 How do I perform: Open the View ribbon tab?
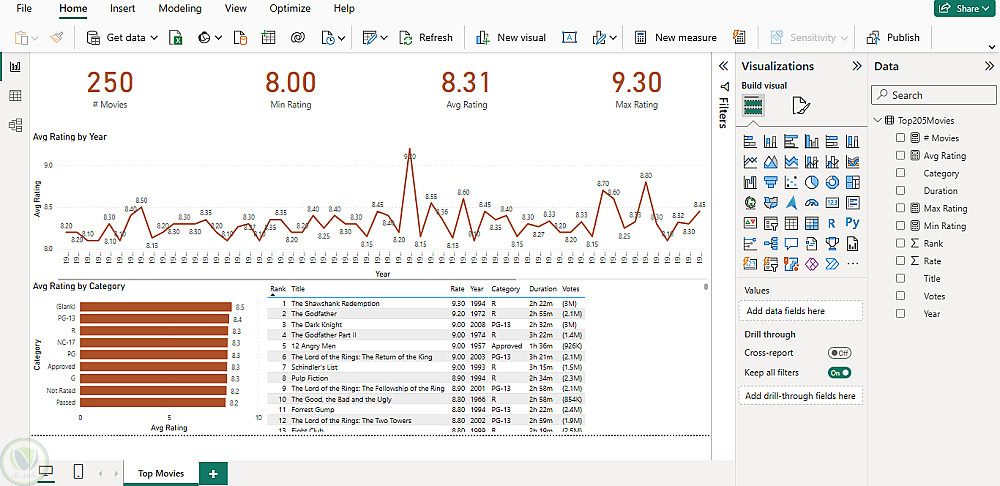click(236, 9)
